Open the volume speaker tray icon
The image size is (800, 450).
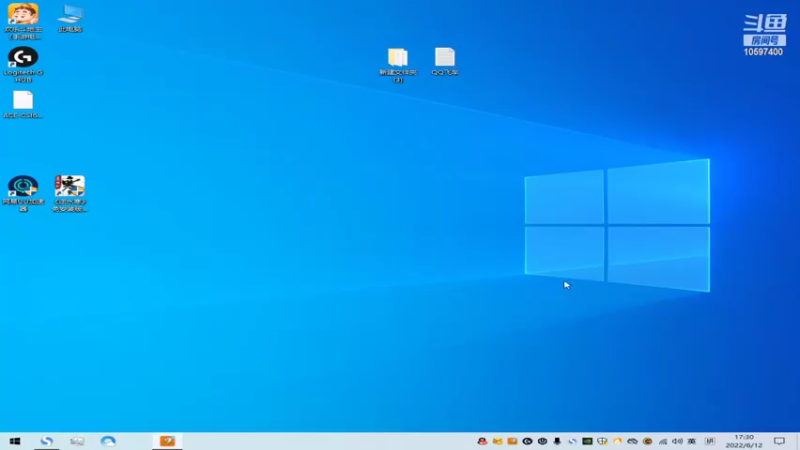click(x=677, y=441)
